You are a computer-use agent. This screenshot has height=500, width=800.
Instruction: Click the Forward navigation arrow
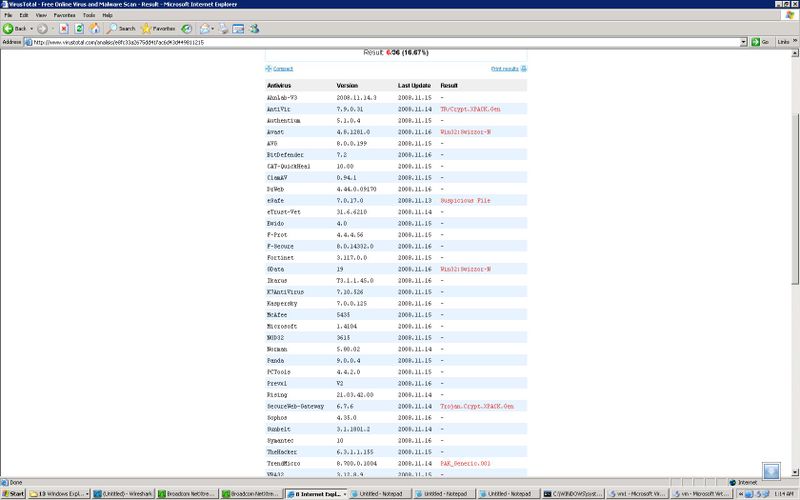(x=42, y=29)
